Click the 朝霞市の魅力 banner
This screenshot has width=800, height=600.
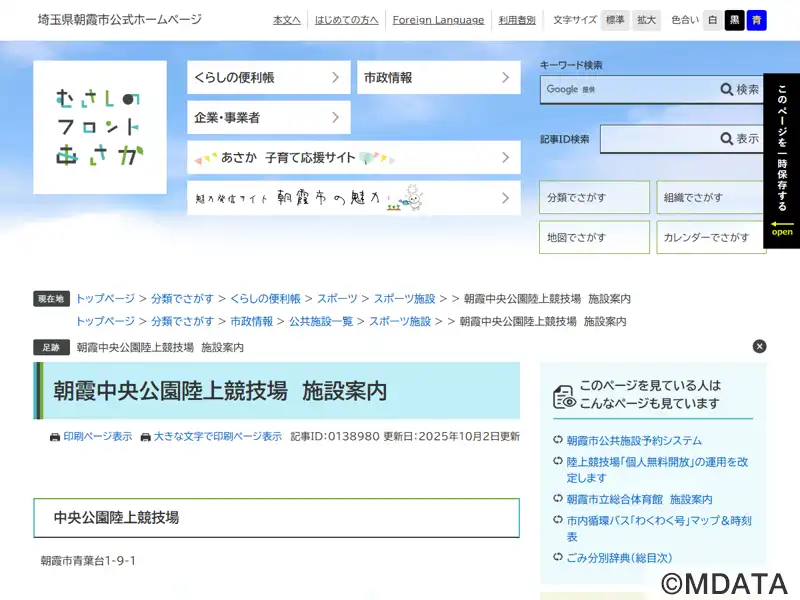click(354, 198)
